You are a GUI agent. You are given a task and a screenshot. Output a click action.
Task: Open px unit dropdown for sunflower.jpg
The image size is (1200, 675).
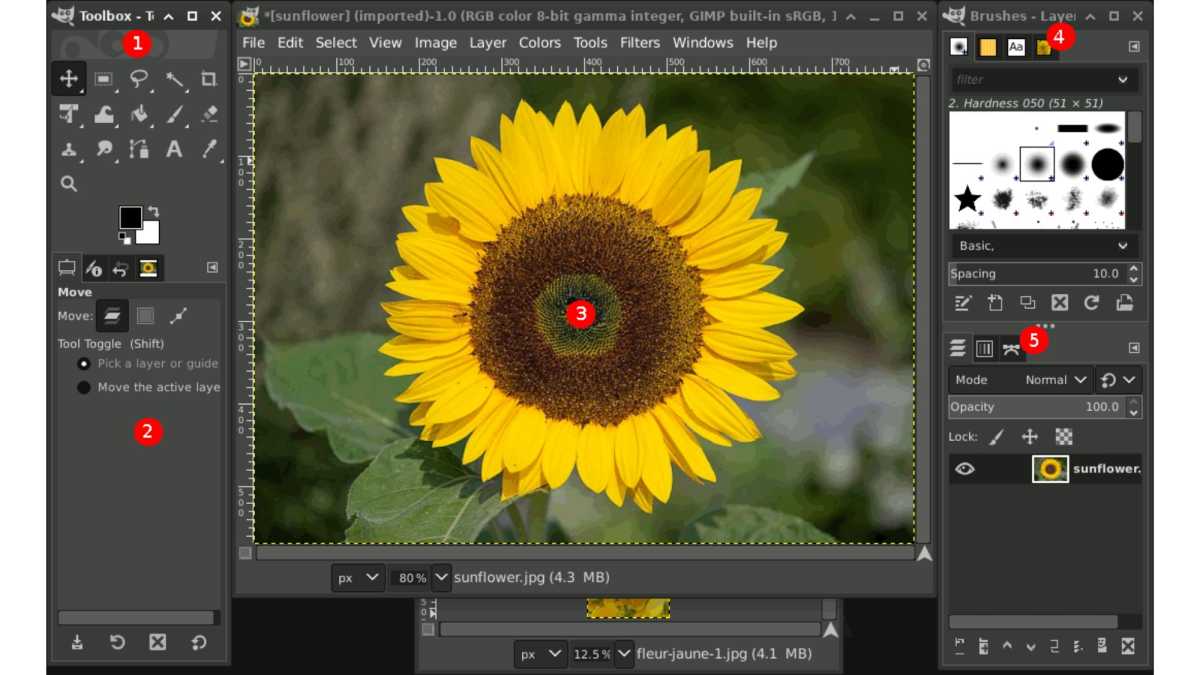358,577
